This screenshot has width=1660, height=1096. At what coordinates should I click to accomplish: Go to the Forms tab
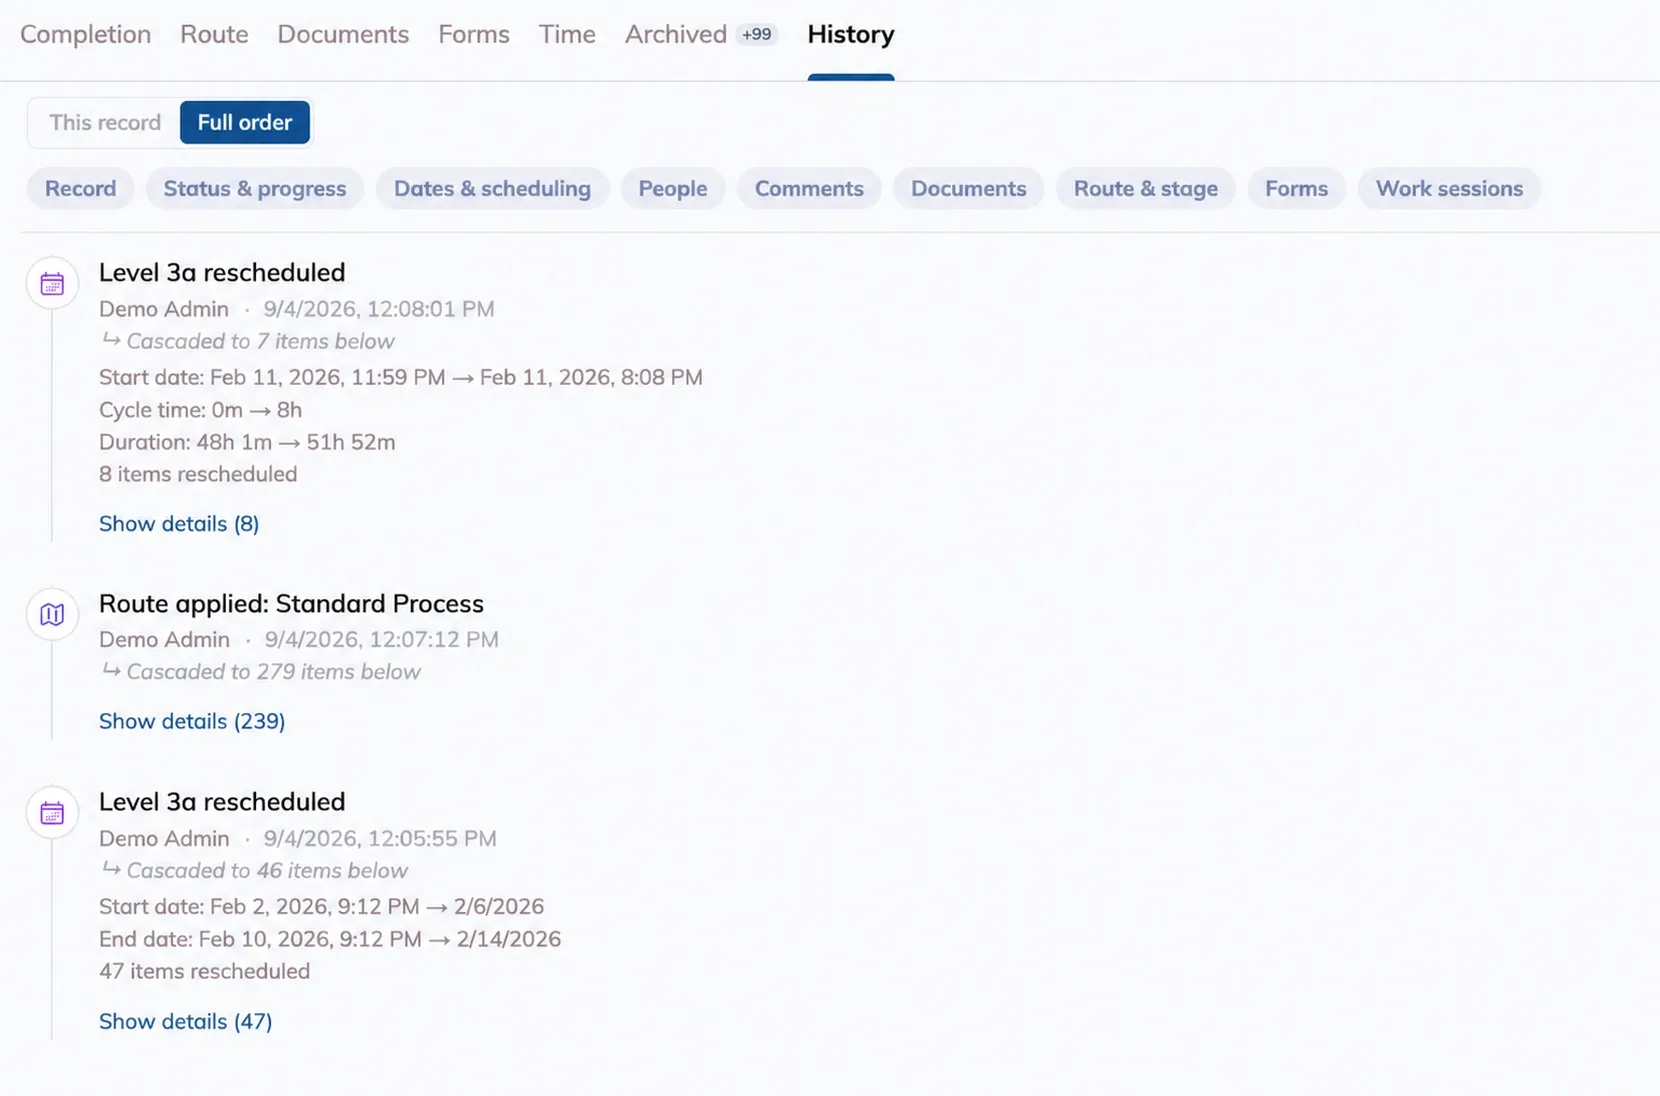coord(474,34)
